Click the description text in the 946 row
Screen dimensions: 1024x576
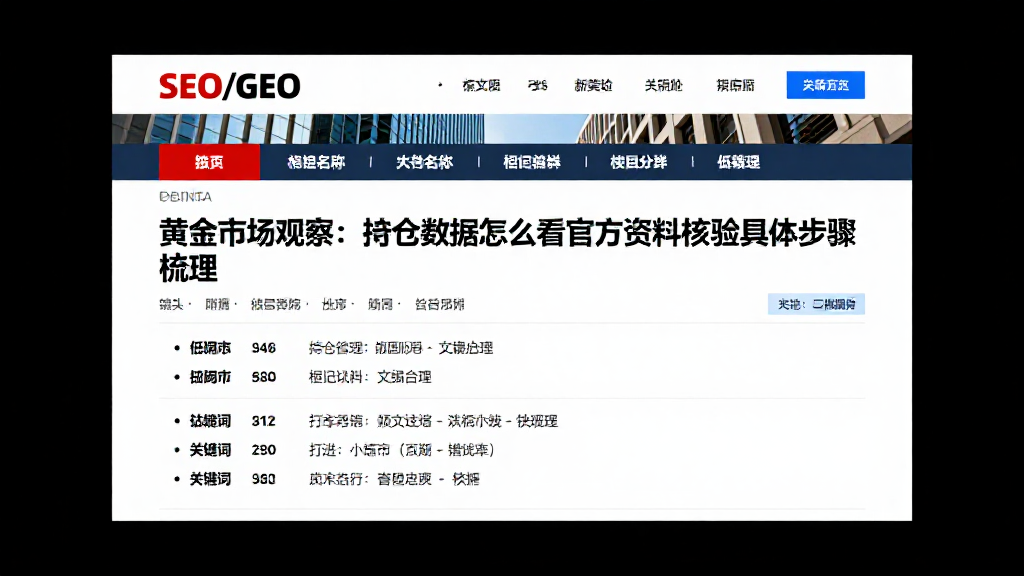(x=401, y=348)
